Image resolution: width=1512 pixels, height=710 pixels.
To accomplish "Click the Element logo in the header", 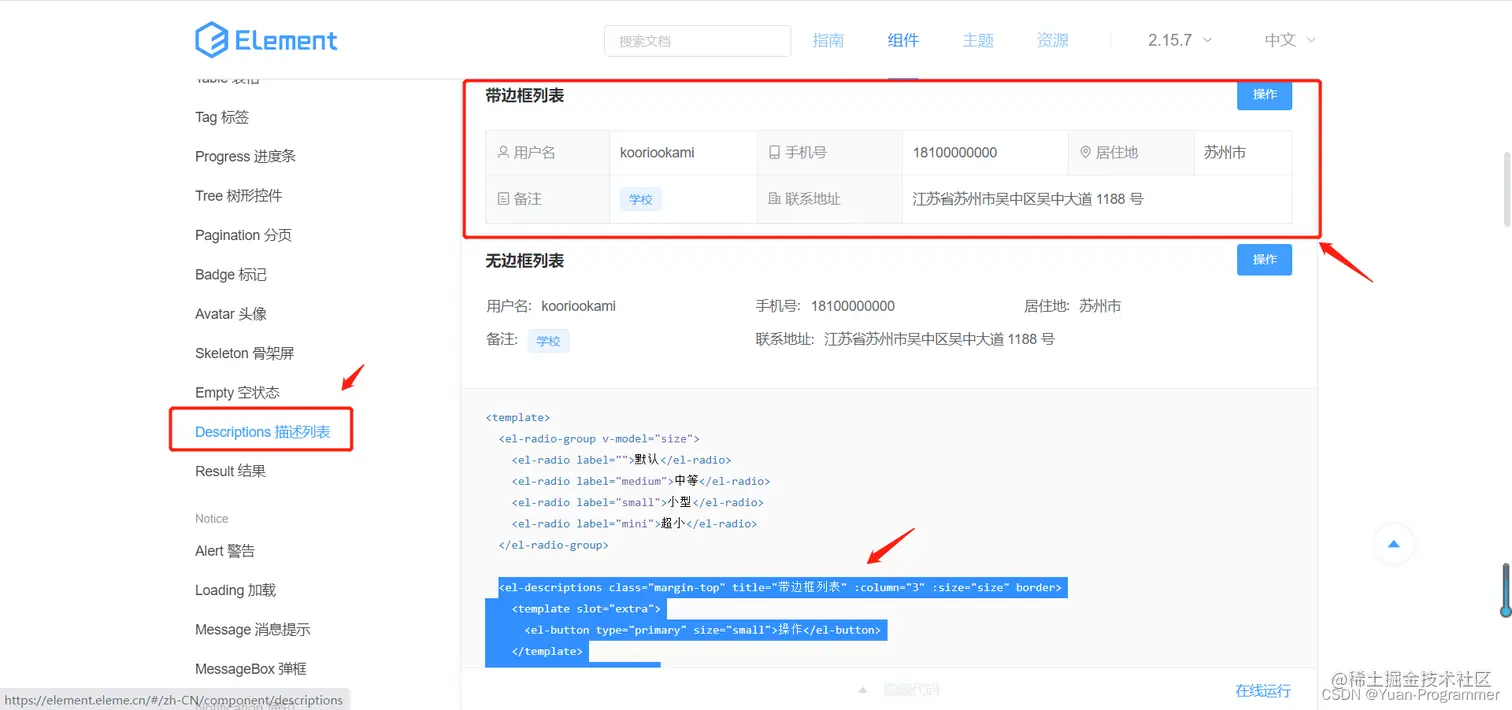I will (266, 39).
